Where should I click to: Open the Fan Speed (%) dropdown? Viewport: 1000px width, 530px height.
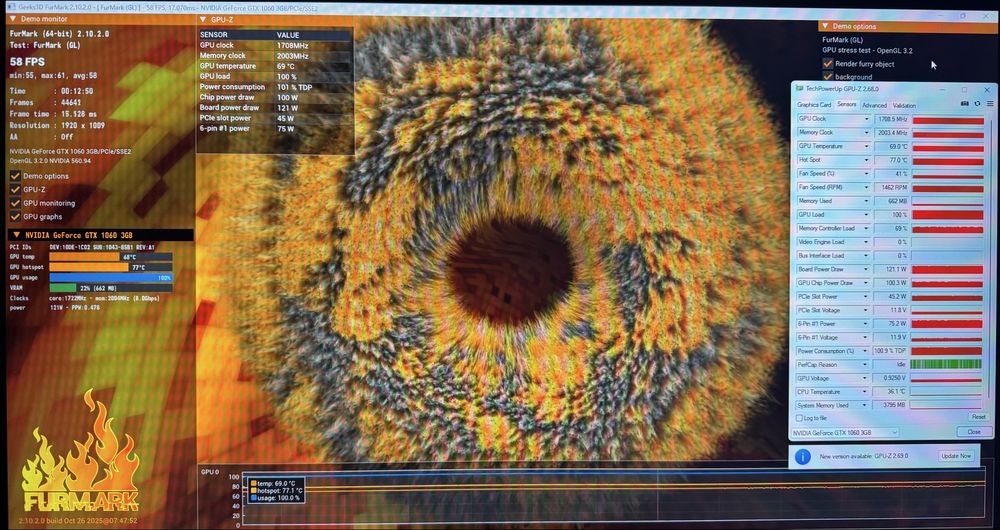(866, 173)
